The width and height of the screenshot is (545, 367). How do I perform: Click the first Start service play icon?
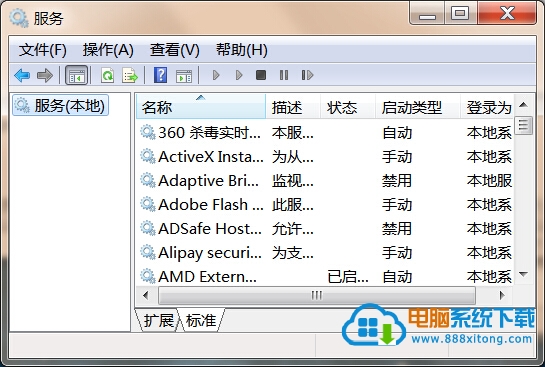pos(216,75)
